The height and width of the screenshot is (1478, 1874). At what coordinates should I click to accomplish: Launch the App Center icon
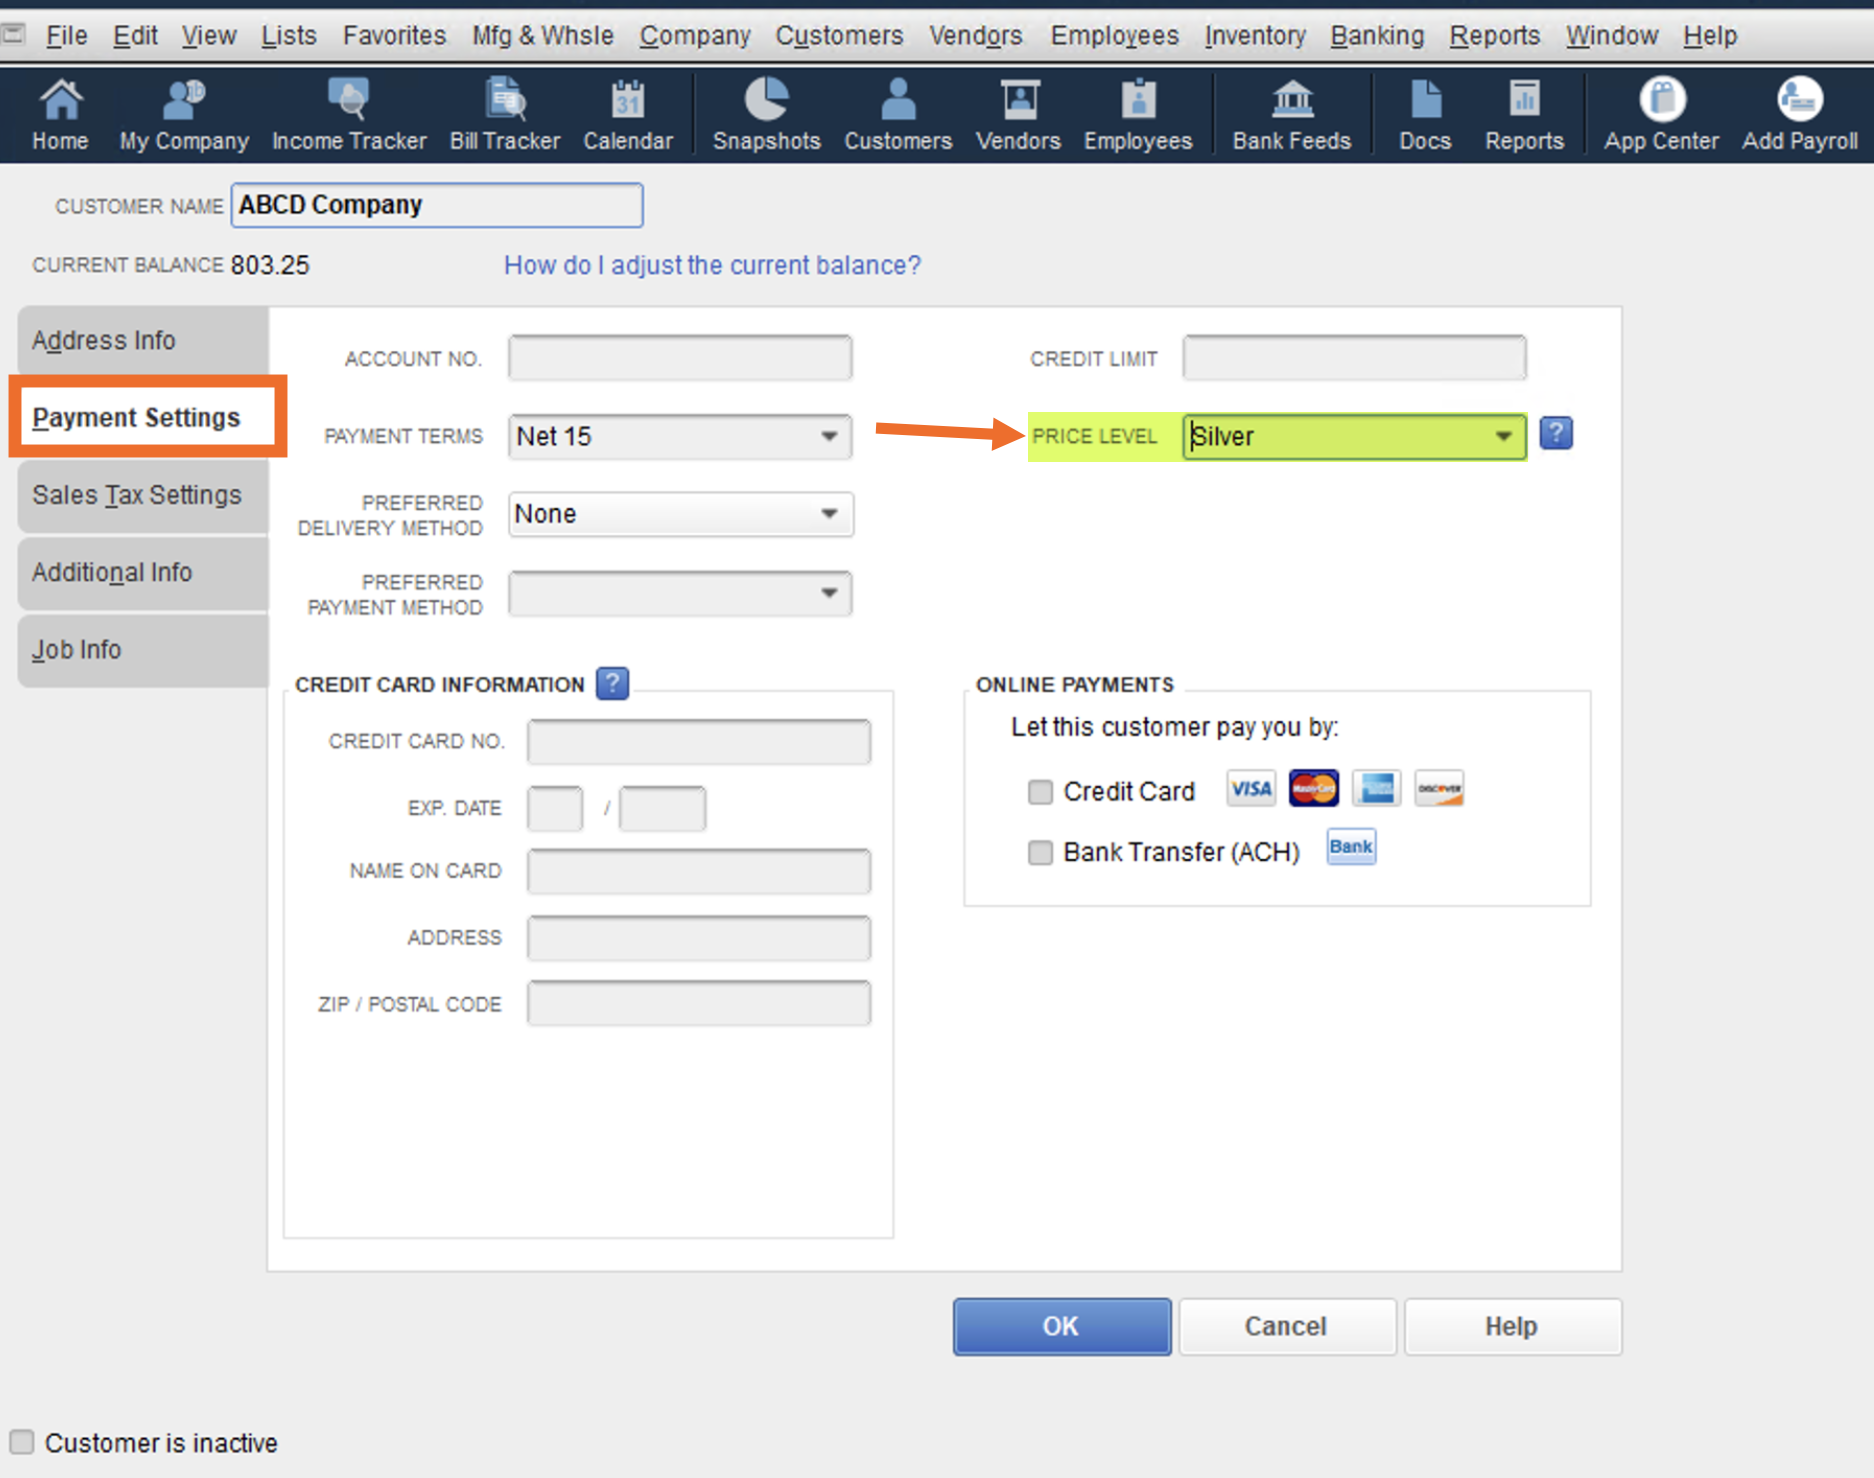coord(1661,114)
